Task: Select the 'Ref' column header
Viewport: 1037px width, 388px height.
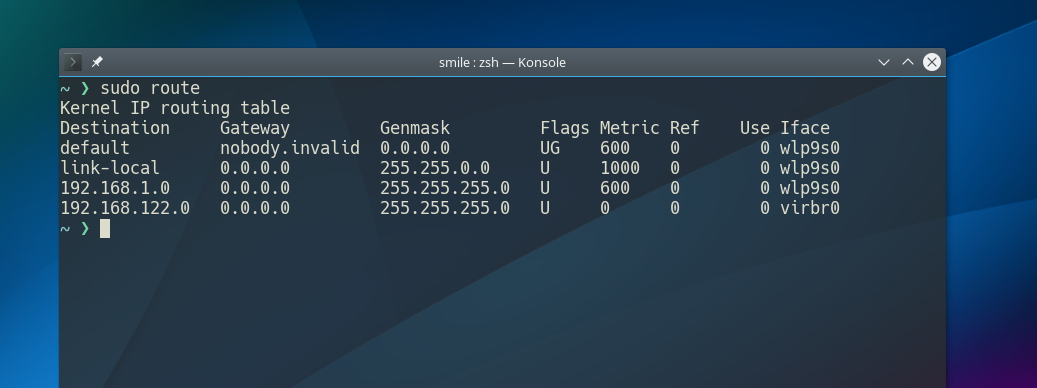Action: (x=684, y=128)
